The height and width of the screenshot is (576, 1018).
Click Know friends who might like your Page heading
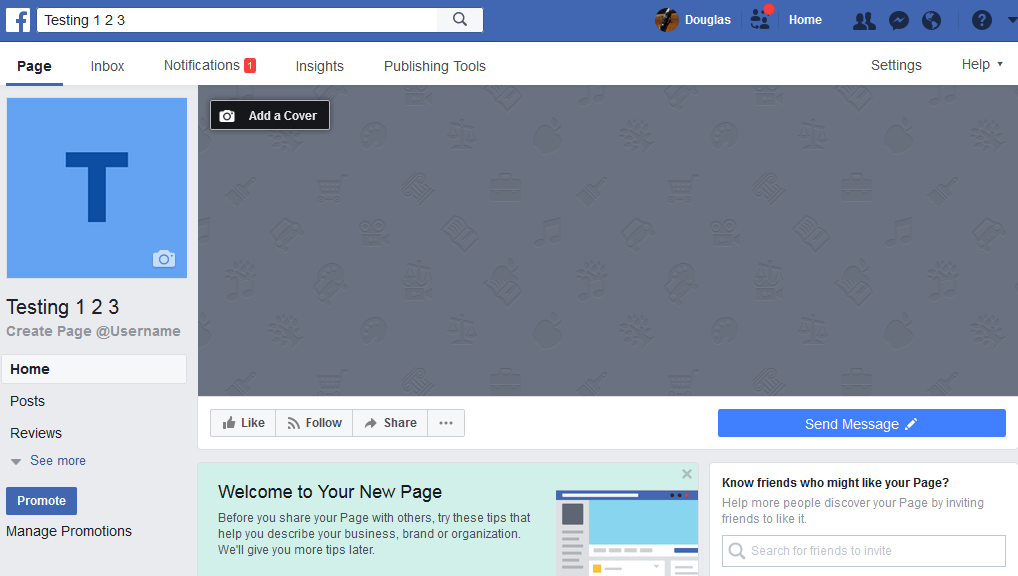(836, 482)
